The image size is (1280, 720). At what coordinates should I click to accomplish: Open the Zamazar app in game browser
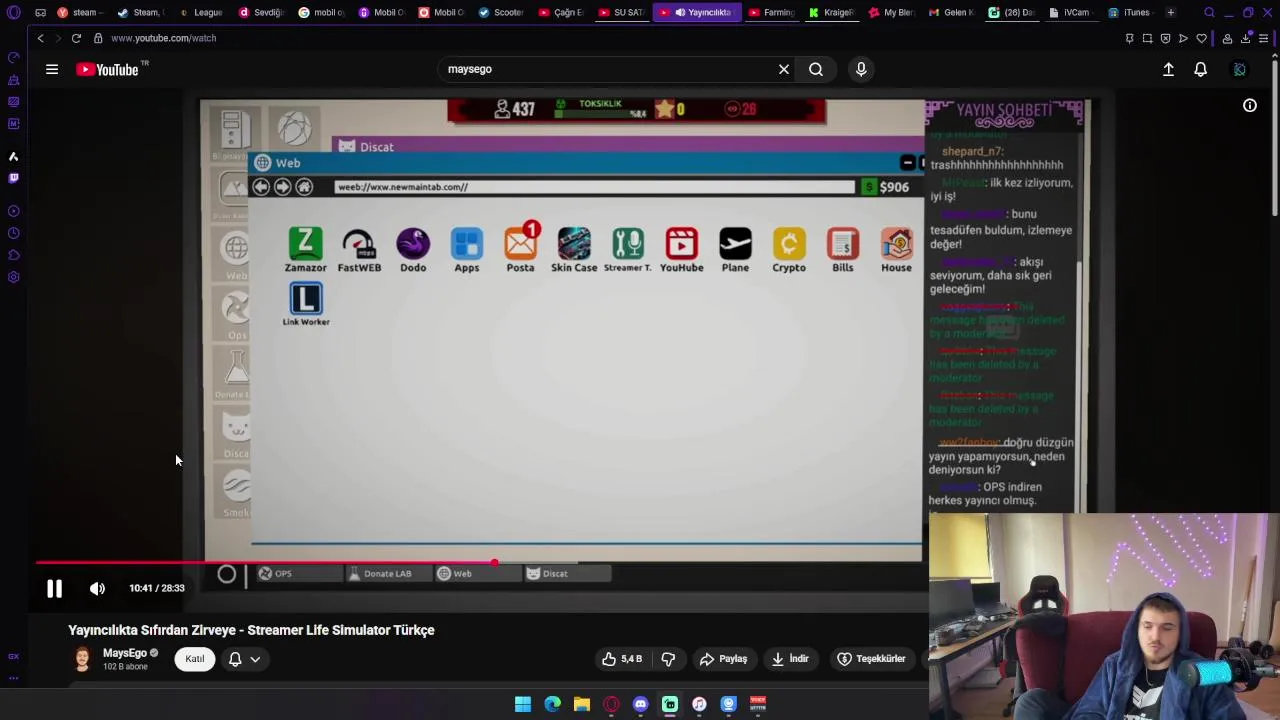[305, 250]
